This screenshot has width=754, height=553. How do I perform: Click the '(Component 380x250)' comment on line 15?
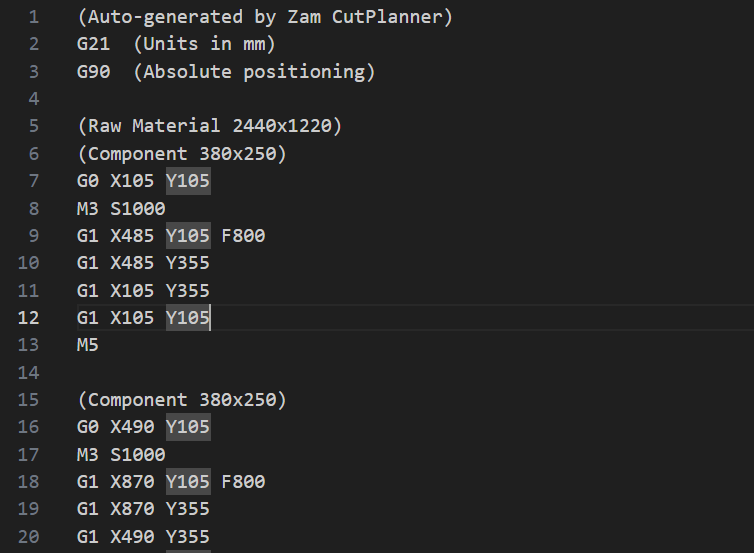181,400
